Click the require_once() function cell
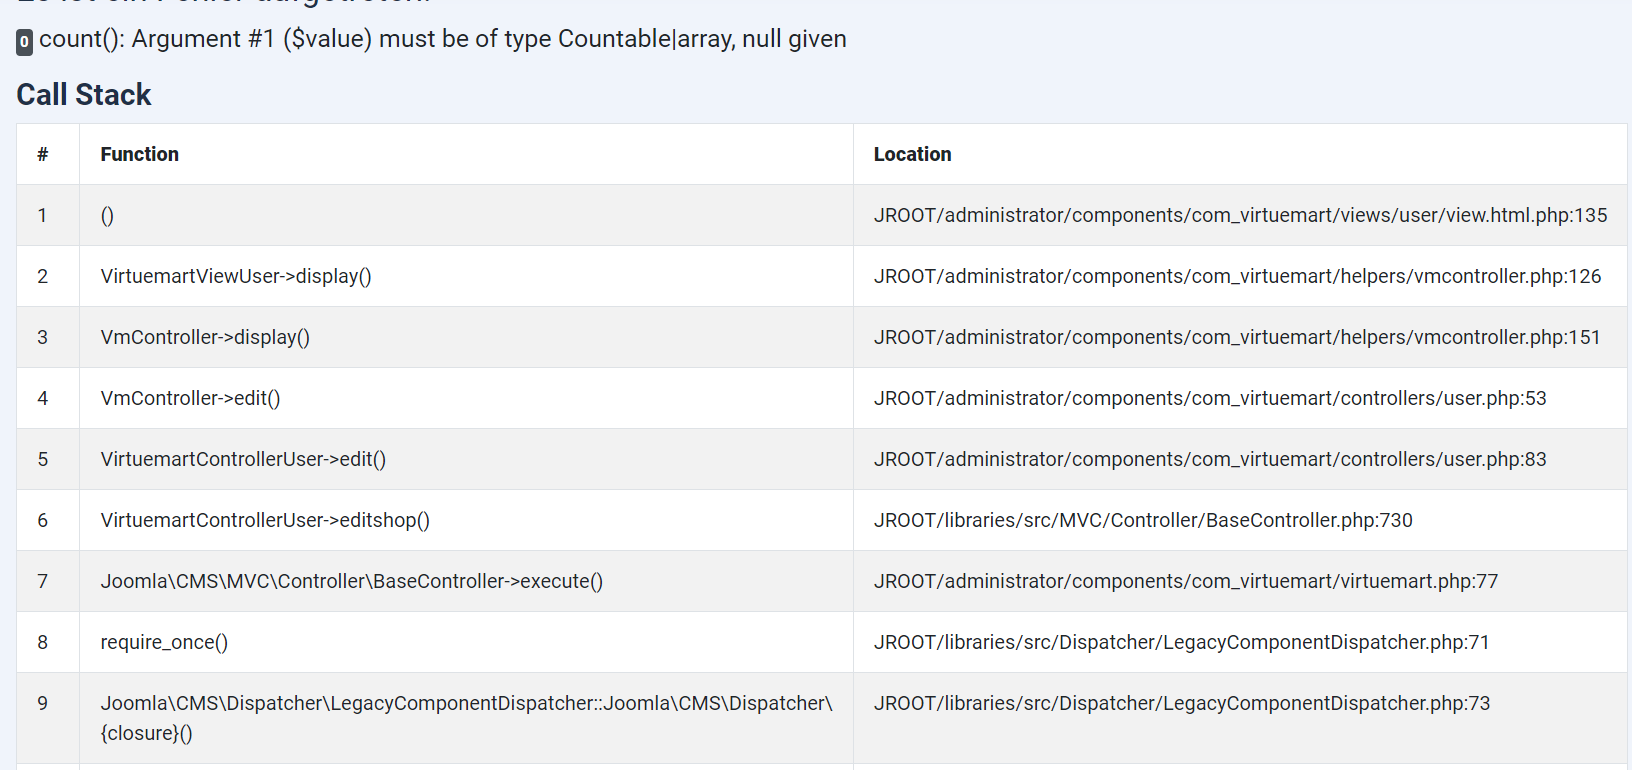1632x770 pixels. click(164, 642)
